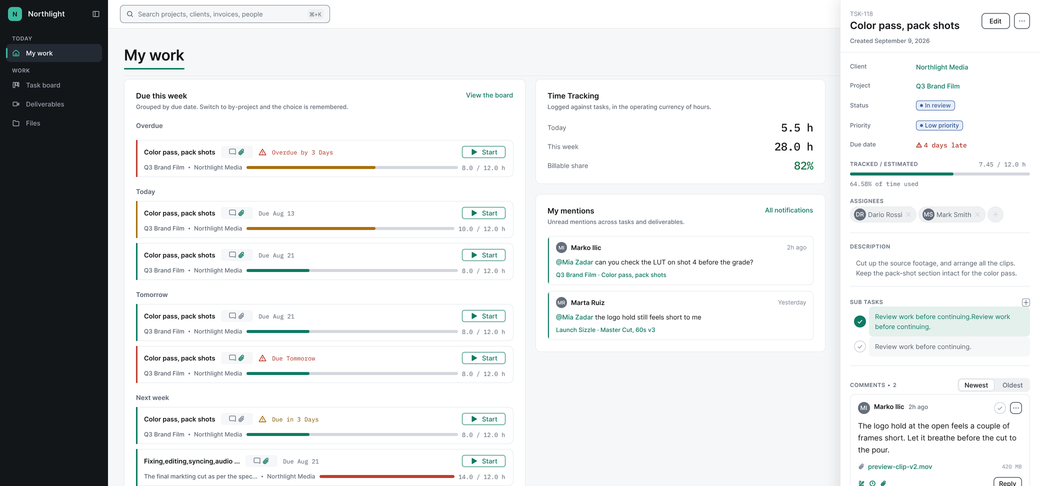1040x486 pixels.
Task: Click the tracked versus estimated progress bar
Action: coord(940,174)
